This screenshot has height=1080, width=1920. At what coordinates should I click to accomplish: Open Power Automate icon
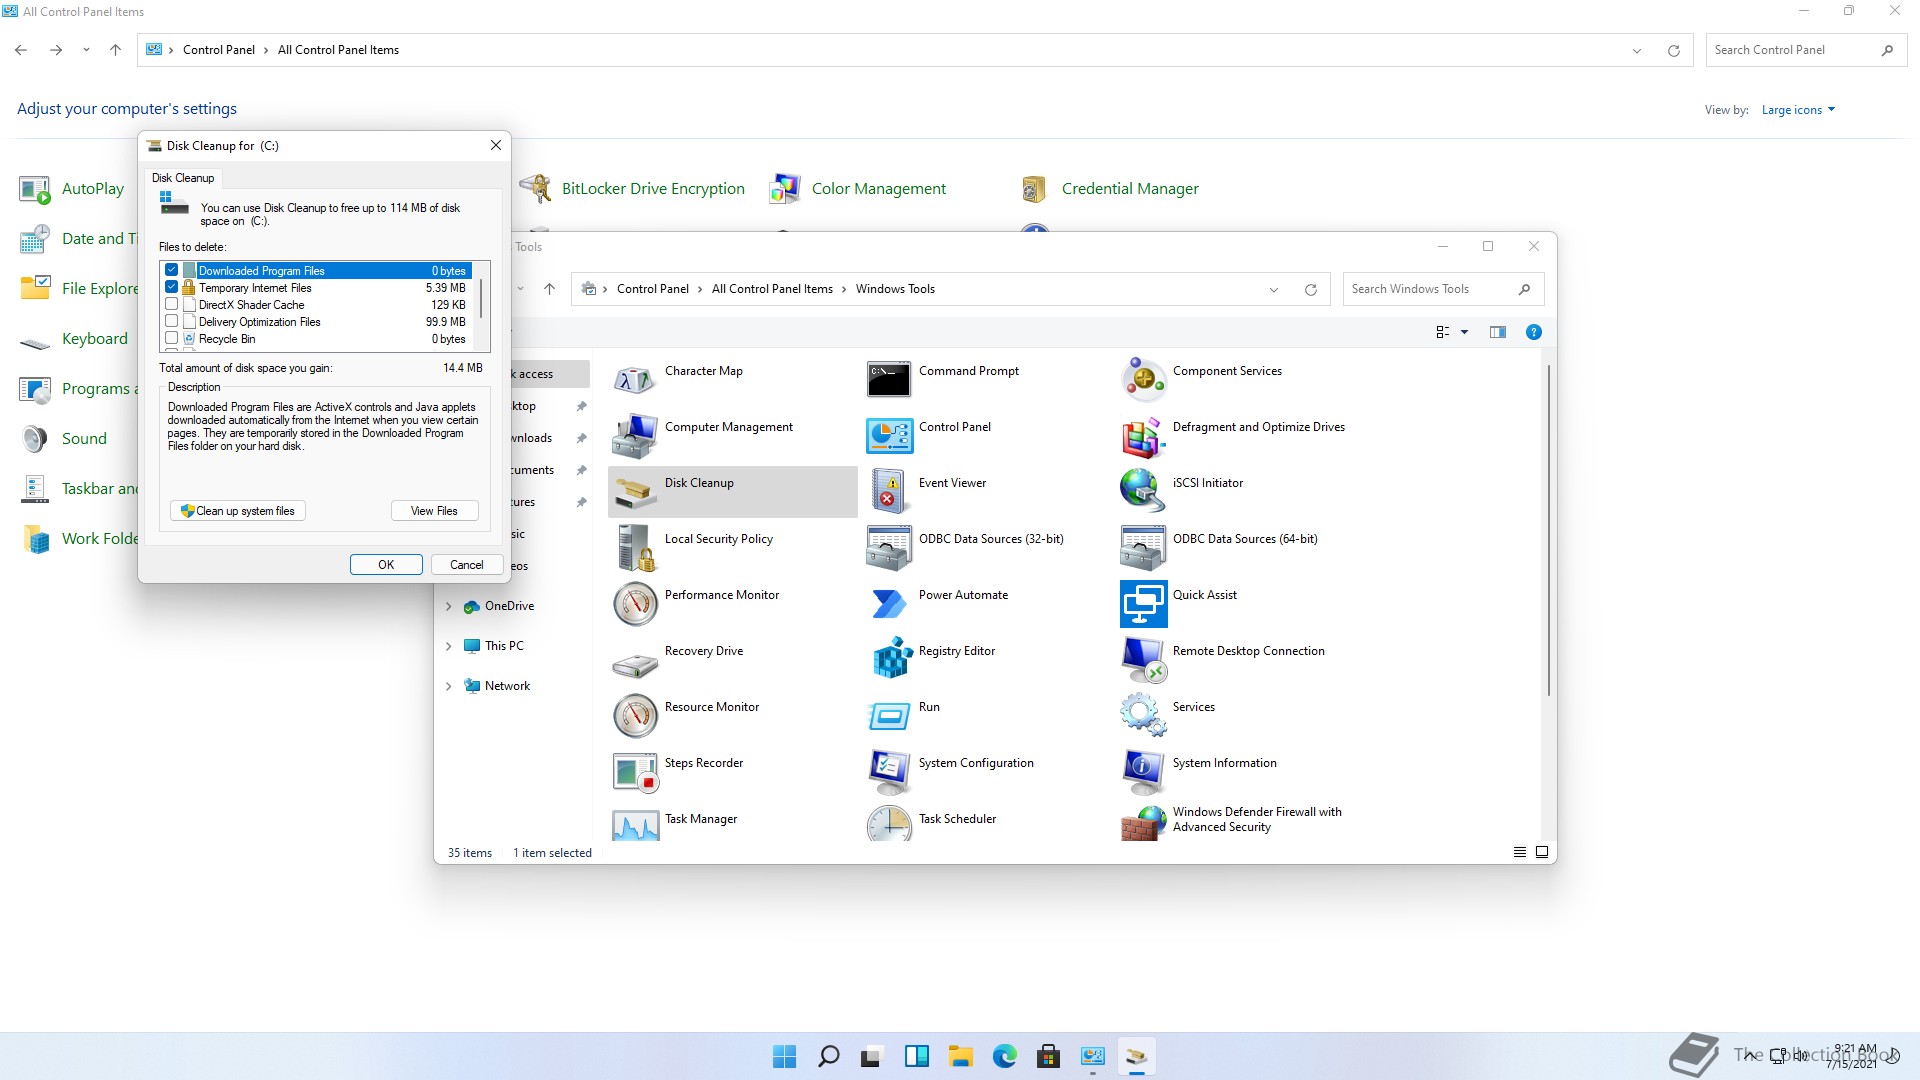coord(889,604)
